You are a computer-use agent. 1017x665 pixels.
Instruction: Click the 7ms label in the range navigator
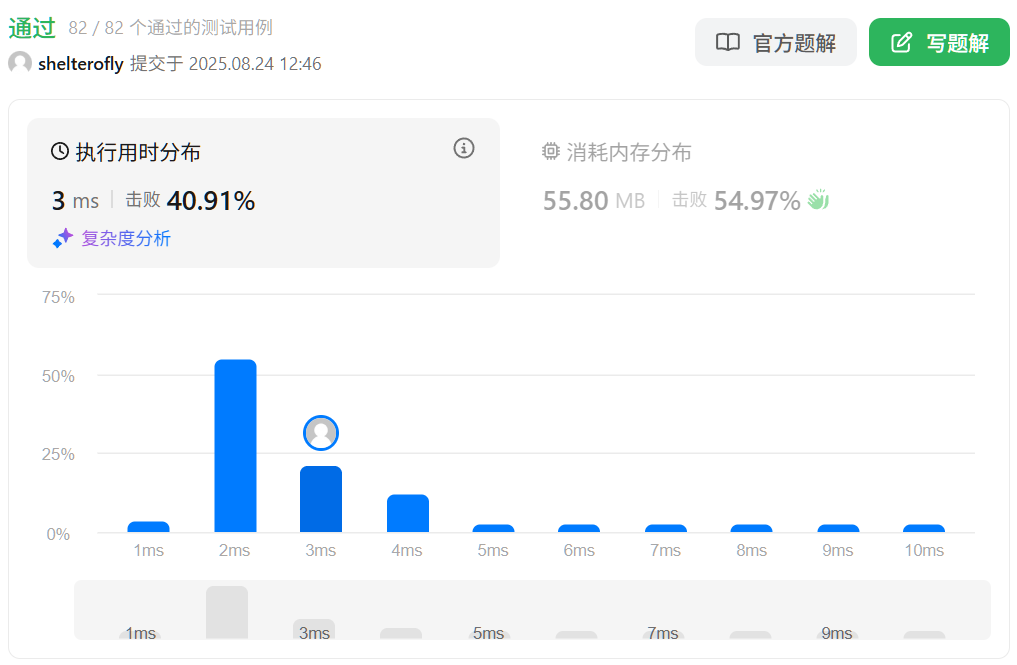(663, 633)
